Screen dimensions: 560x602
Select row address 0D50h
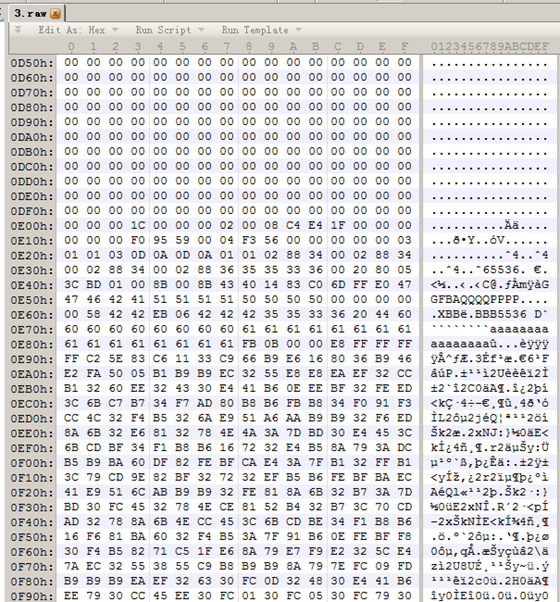tap(32, 63)
